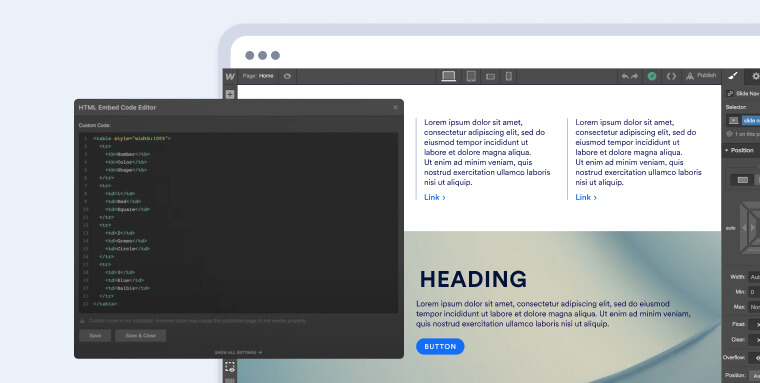This screenshot has width=760, height=383.
Task: Expand Show All Settings in code editor
Action: tap(238, 352)
